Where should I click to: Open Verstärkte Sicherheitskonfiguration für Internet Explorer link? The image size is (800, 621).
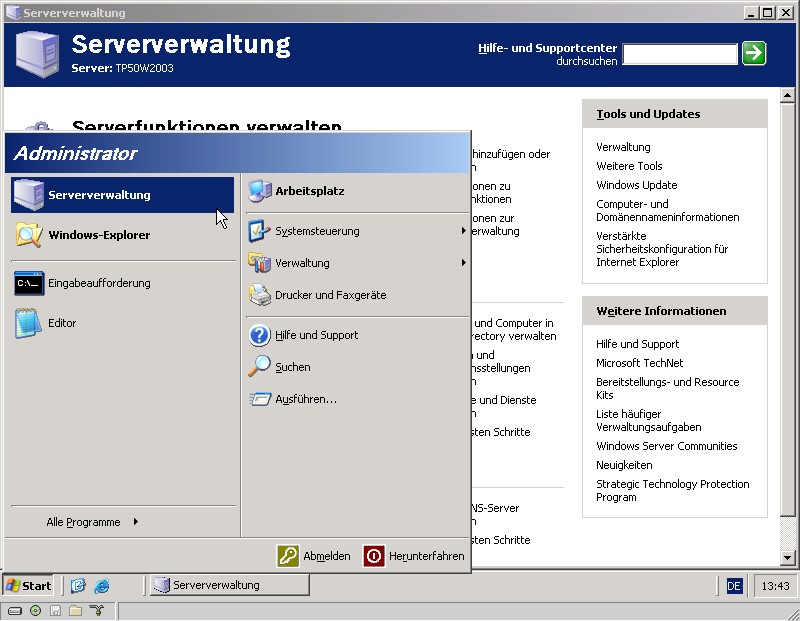point(662,249)
